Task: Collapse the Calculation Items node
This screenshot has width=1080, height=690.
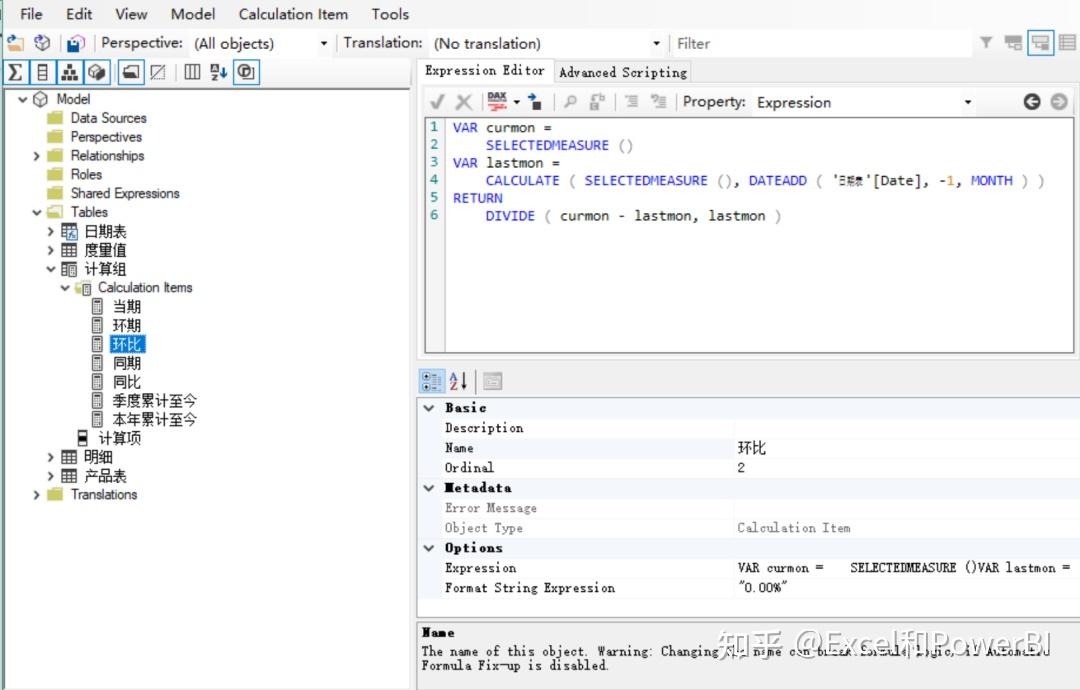Action: tap(65, 288)
